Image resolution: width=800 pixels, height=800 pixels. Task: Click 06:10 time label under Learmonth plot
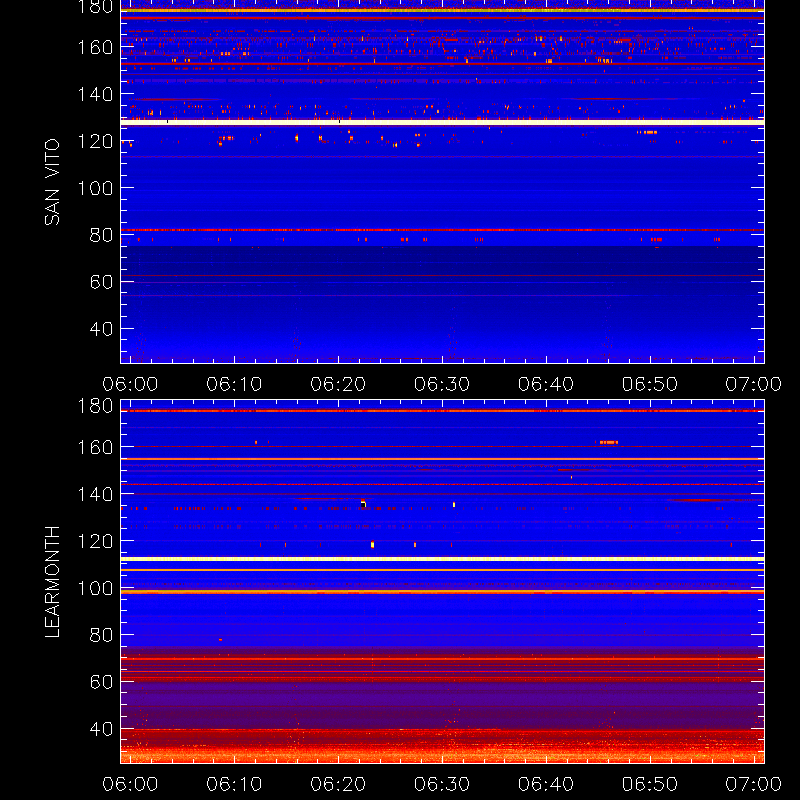(234, 784)
